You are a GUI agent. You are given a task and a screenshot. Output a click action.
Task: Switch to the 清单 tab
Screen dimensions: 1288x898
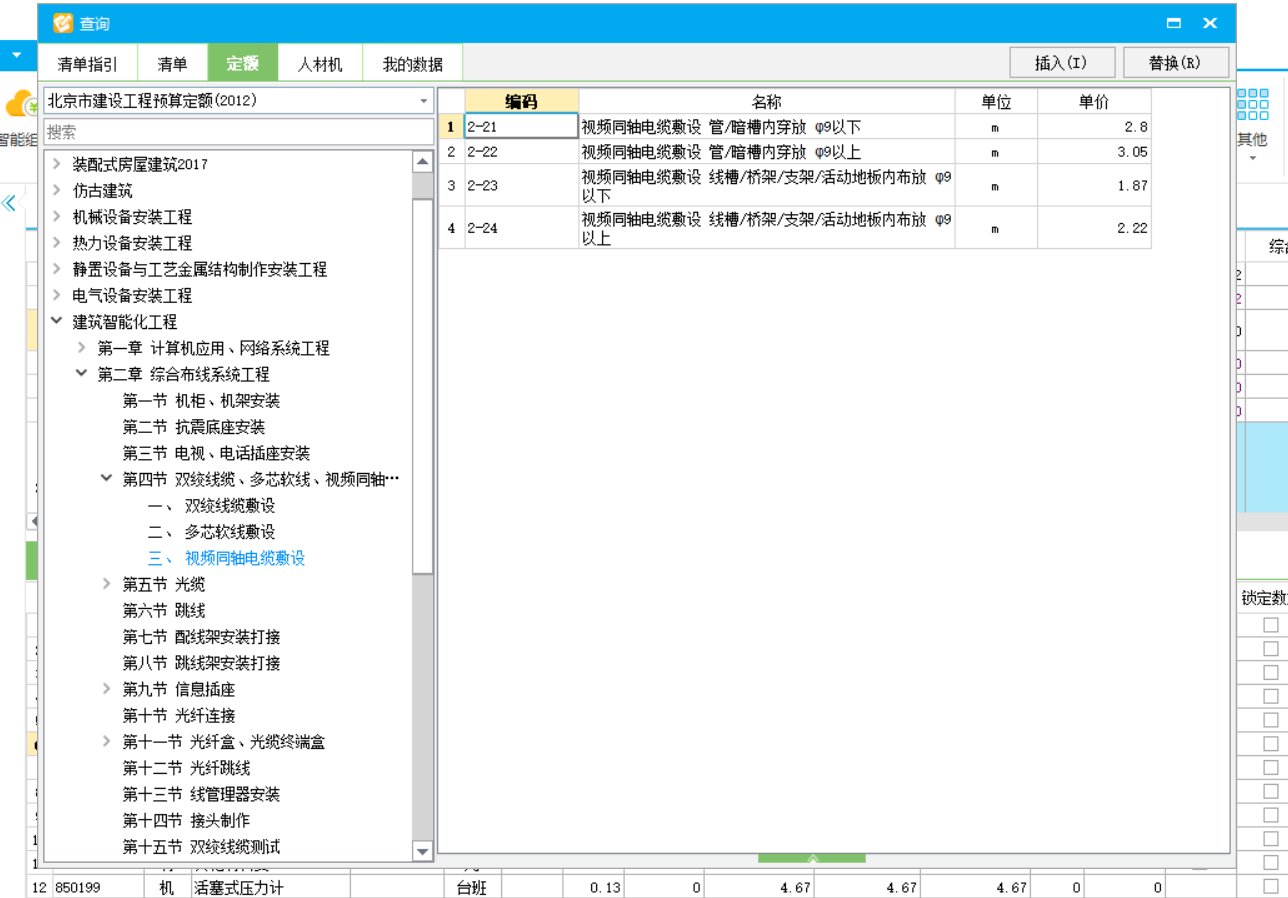[x=172, y=64]
